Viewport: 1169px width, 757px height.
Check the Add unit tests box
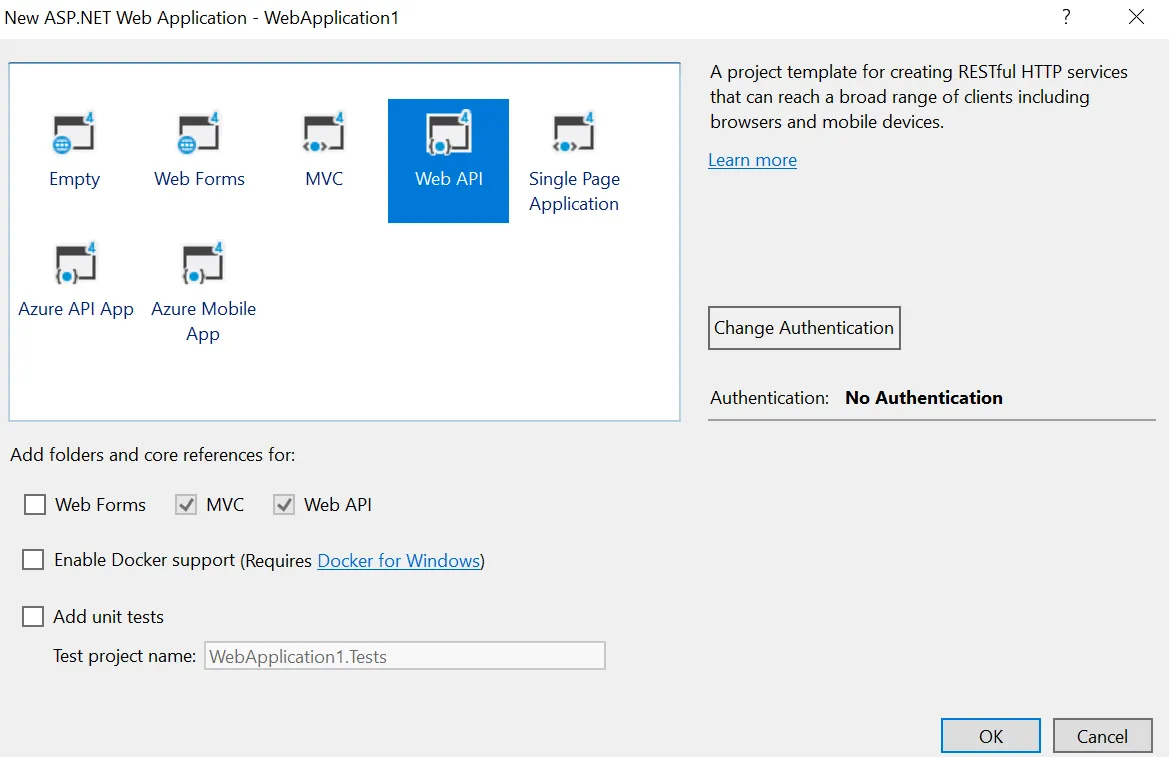33,617
